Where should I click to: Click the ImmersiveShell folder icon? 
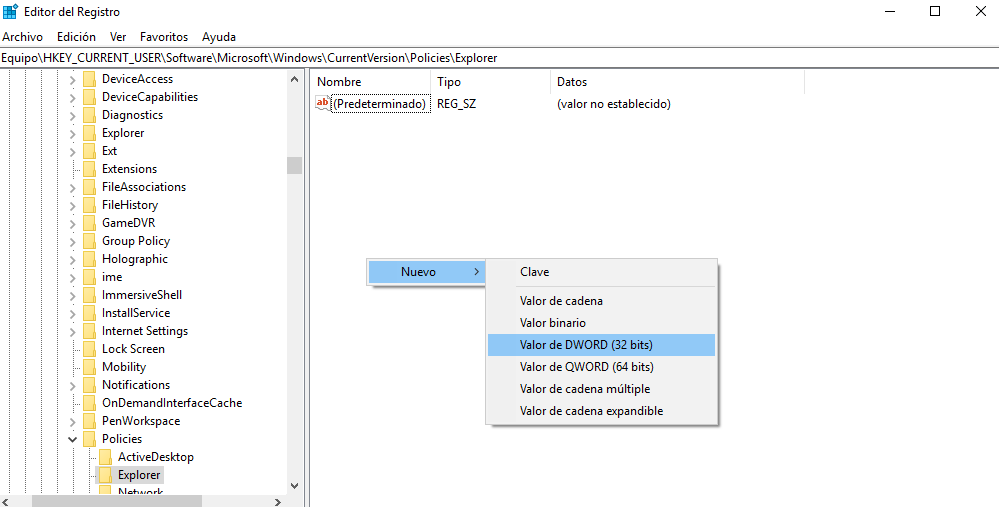pyautogui.click(x=89, y=296)
